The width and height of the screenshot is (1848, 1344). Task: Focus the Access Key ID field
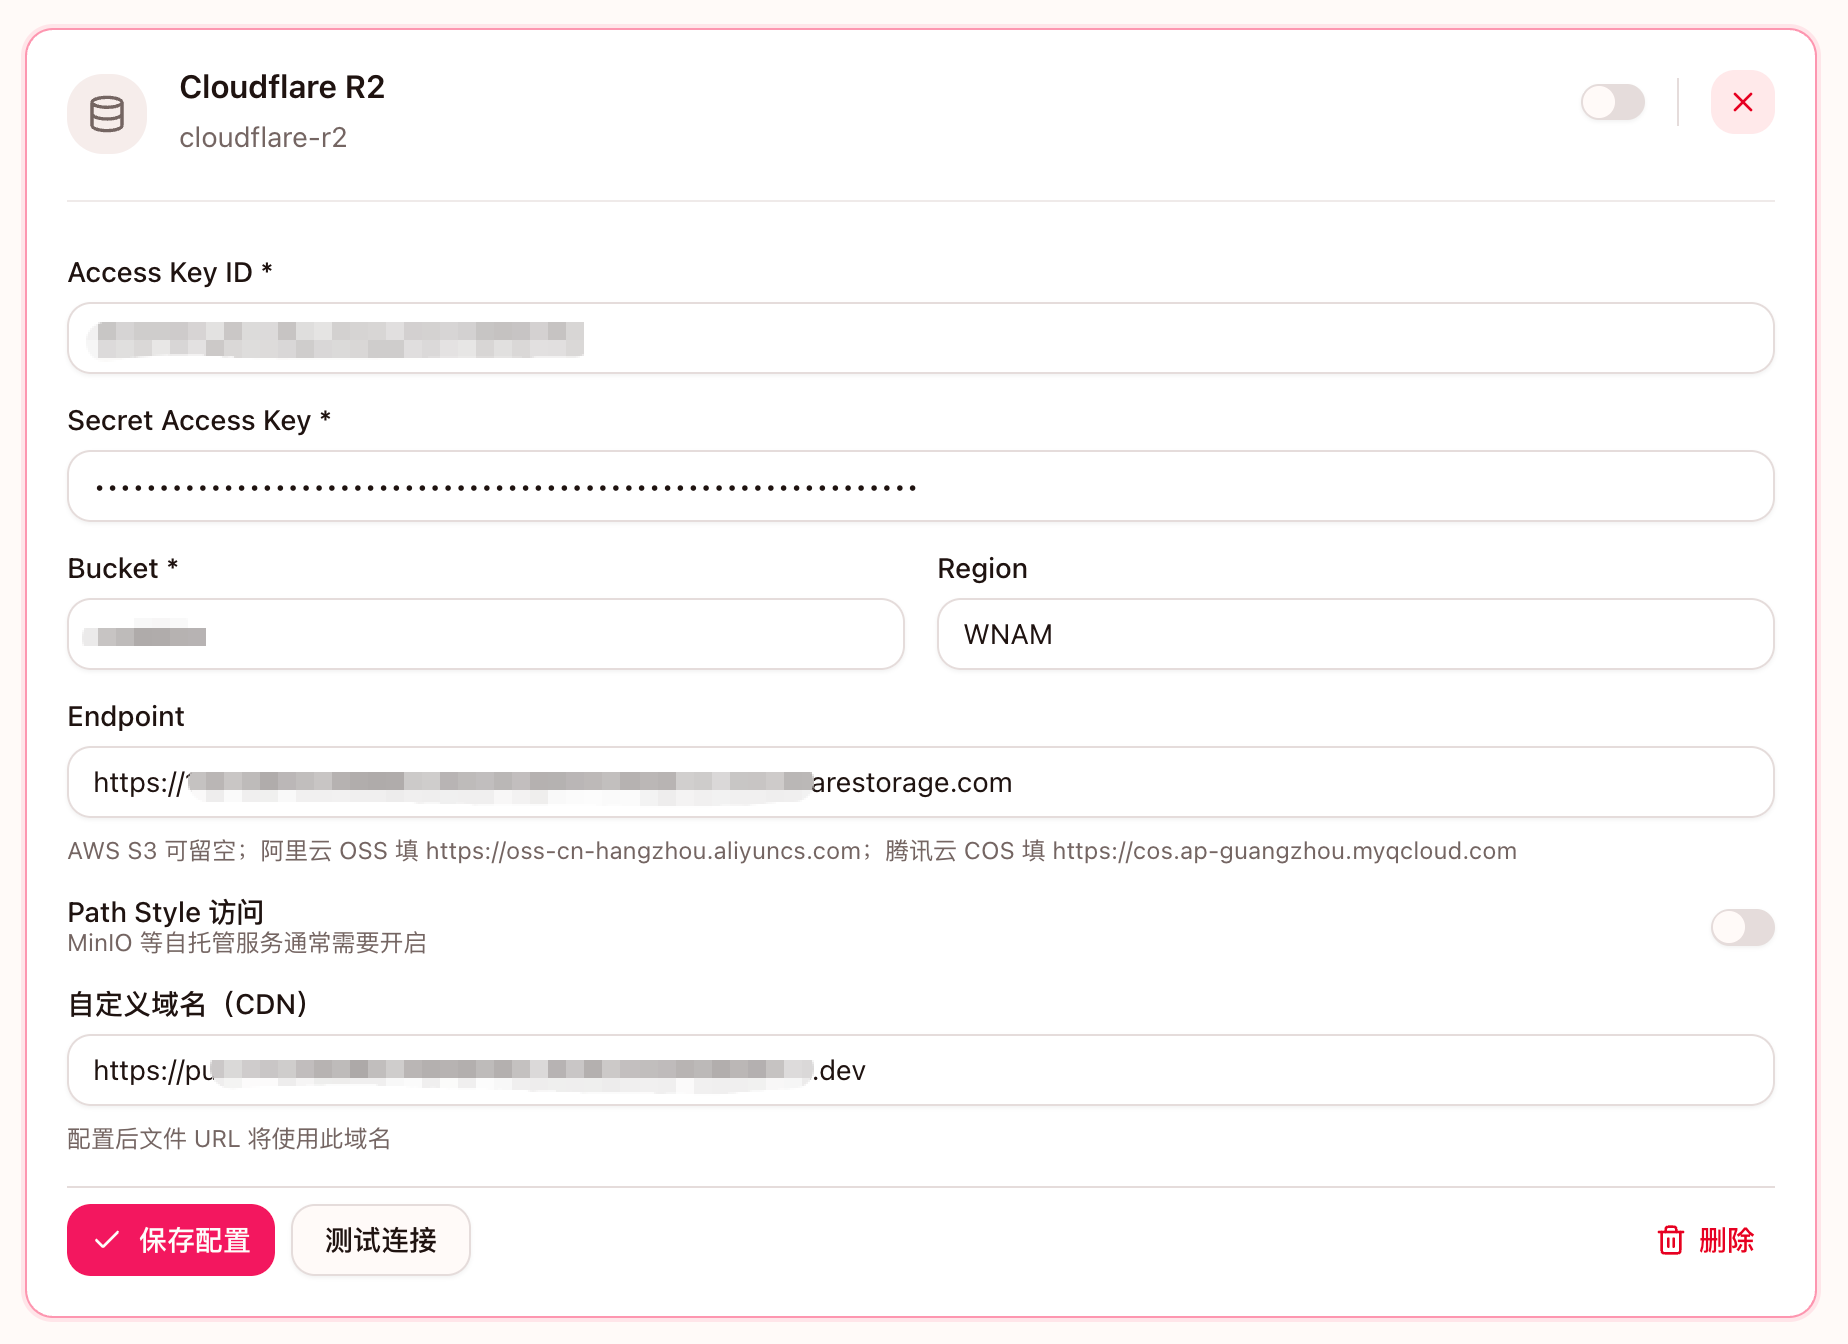point(920,339)
